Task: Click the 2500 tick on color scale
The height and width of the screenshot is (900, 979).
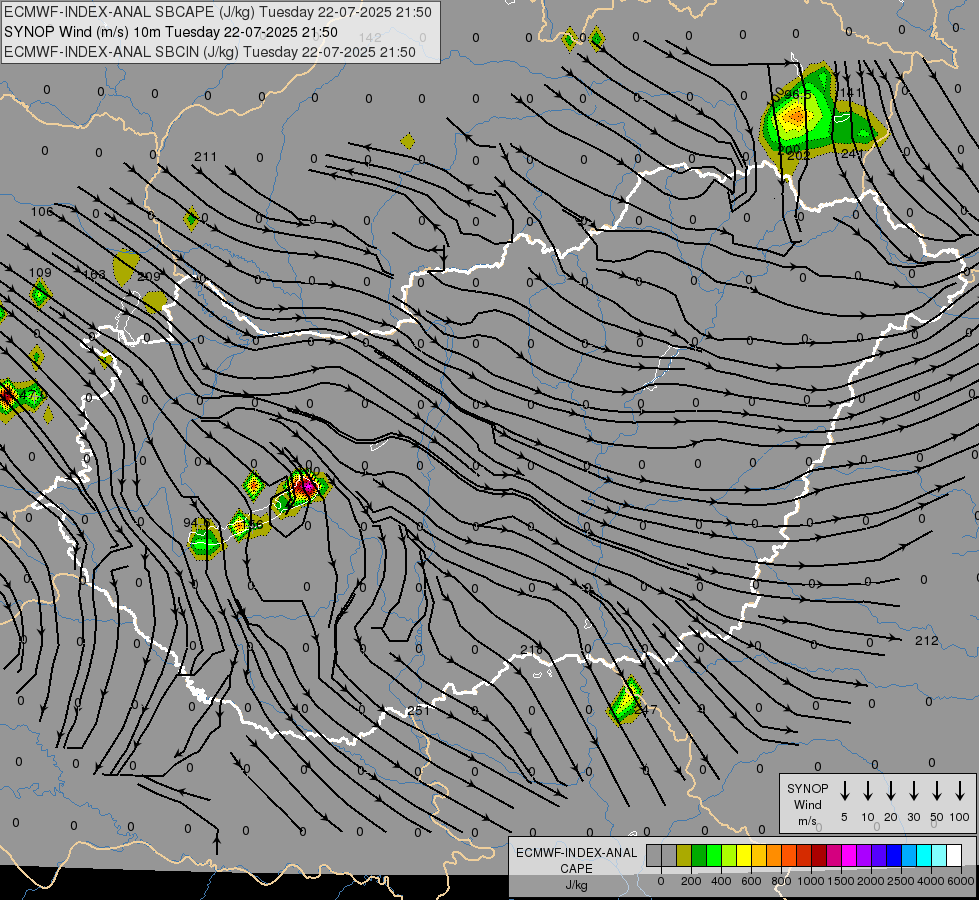Action: [x=901, y=881]
